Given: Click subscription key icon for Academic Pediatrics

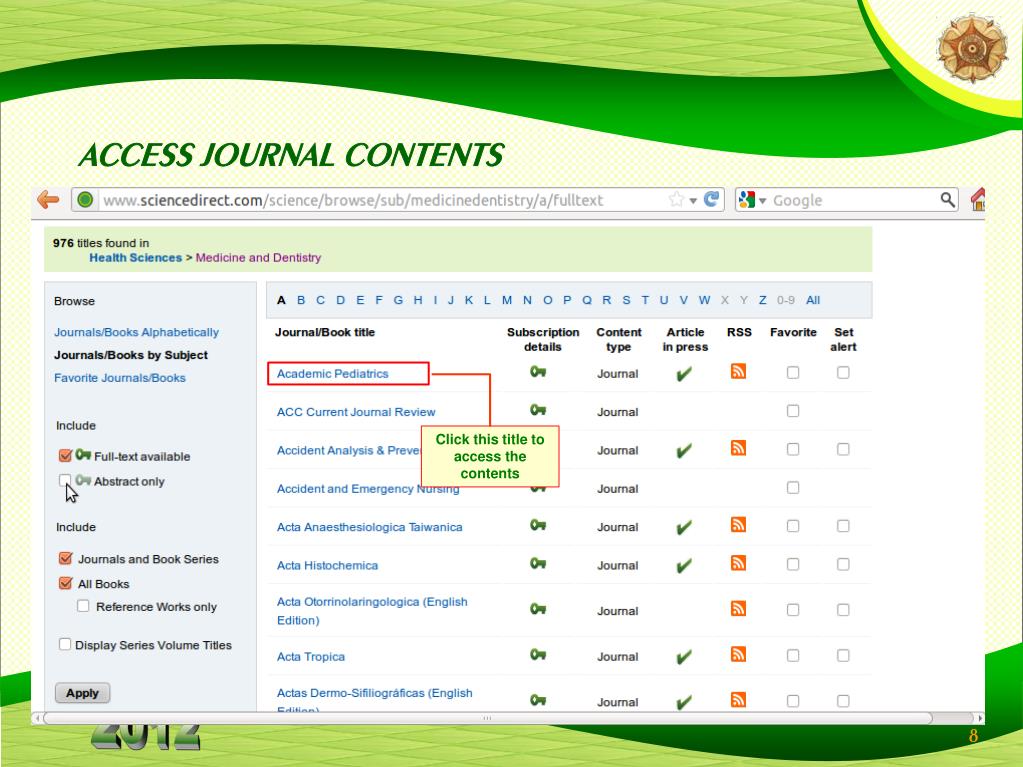Looking at the screenshot, I should point(538,372).
